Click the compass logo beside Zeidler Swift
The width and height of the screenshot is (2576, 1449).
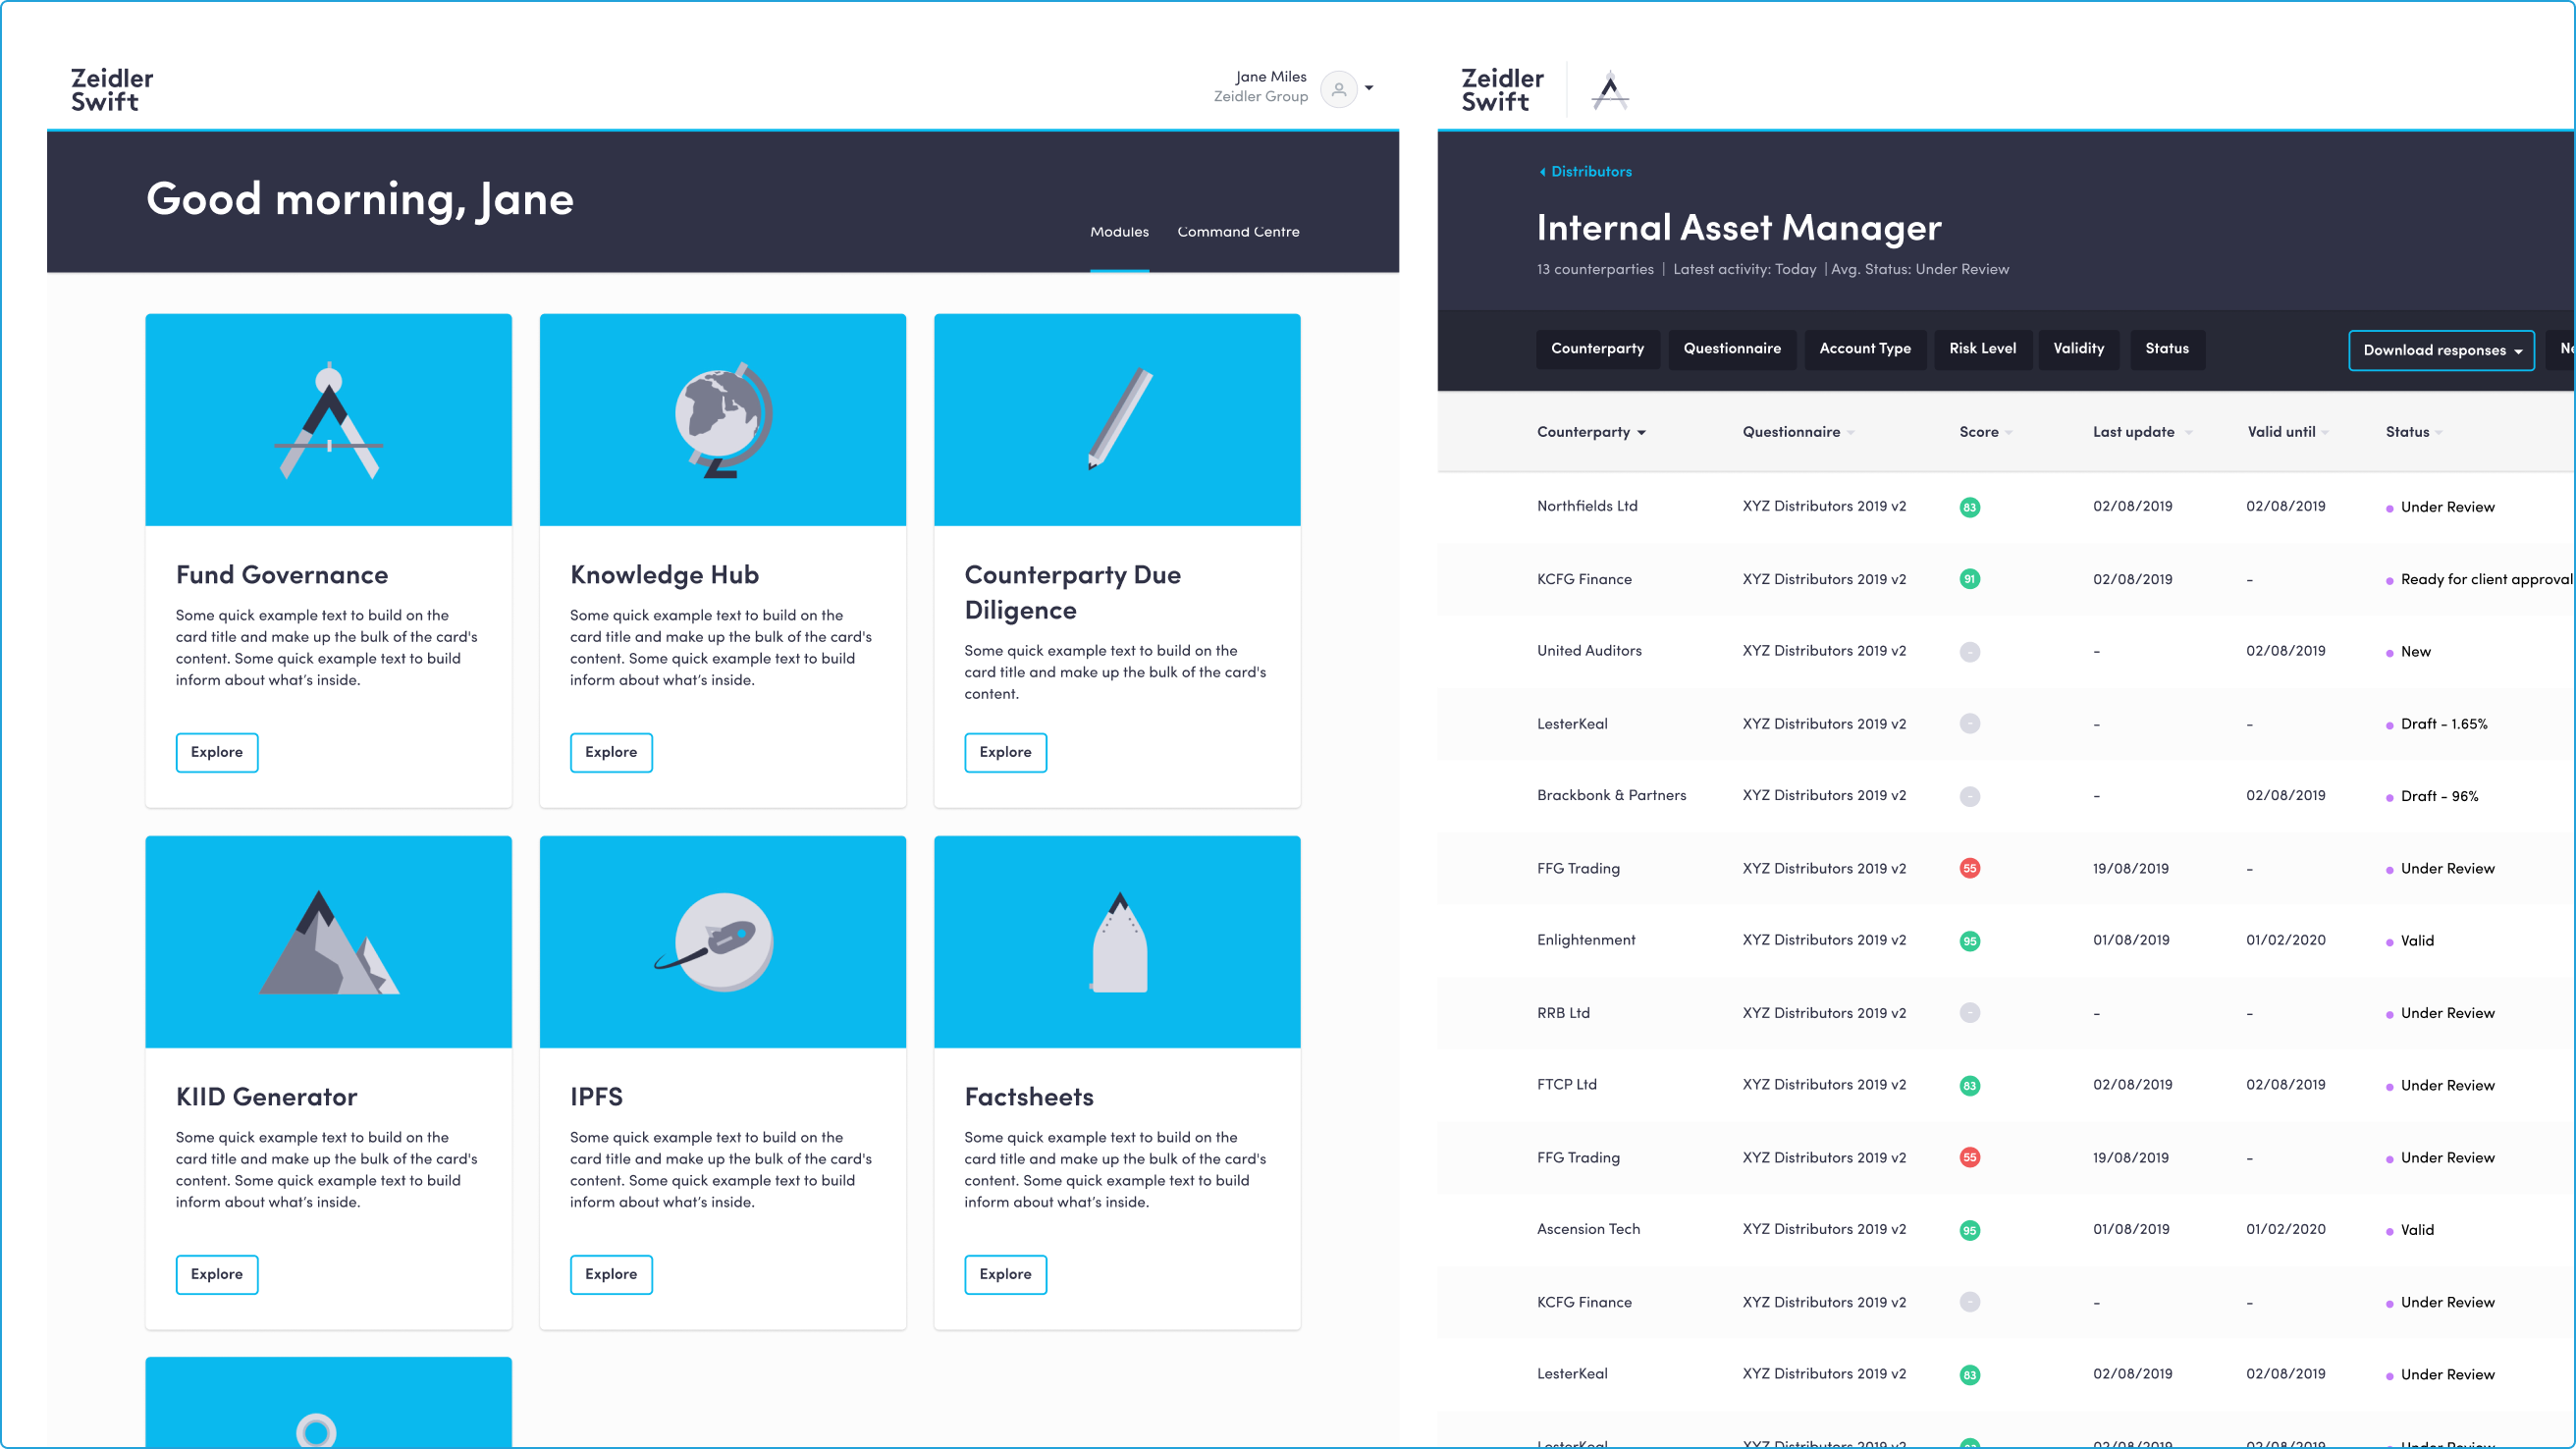pyautogui.click(x=1609, y=90)
